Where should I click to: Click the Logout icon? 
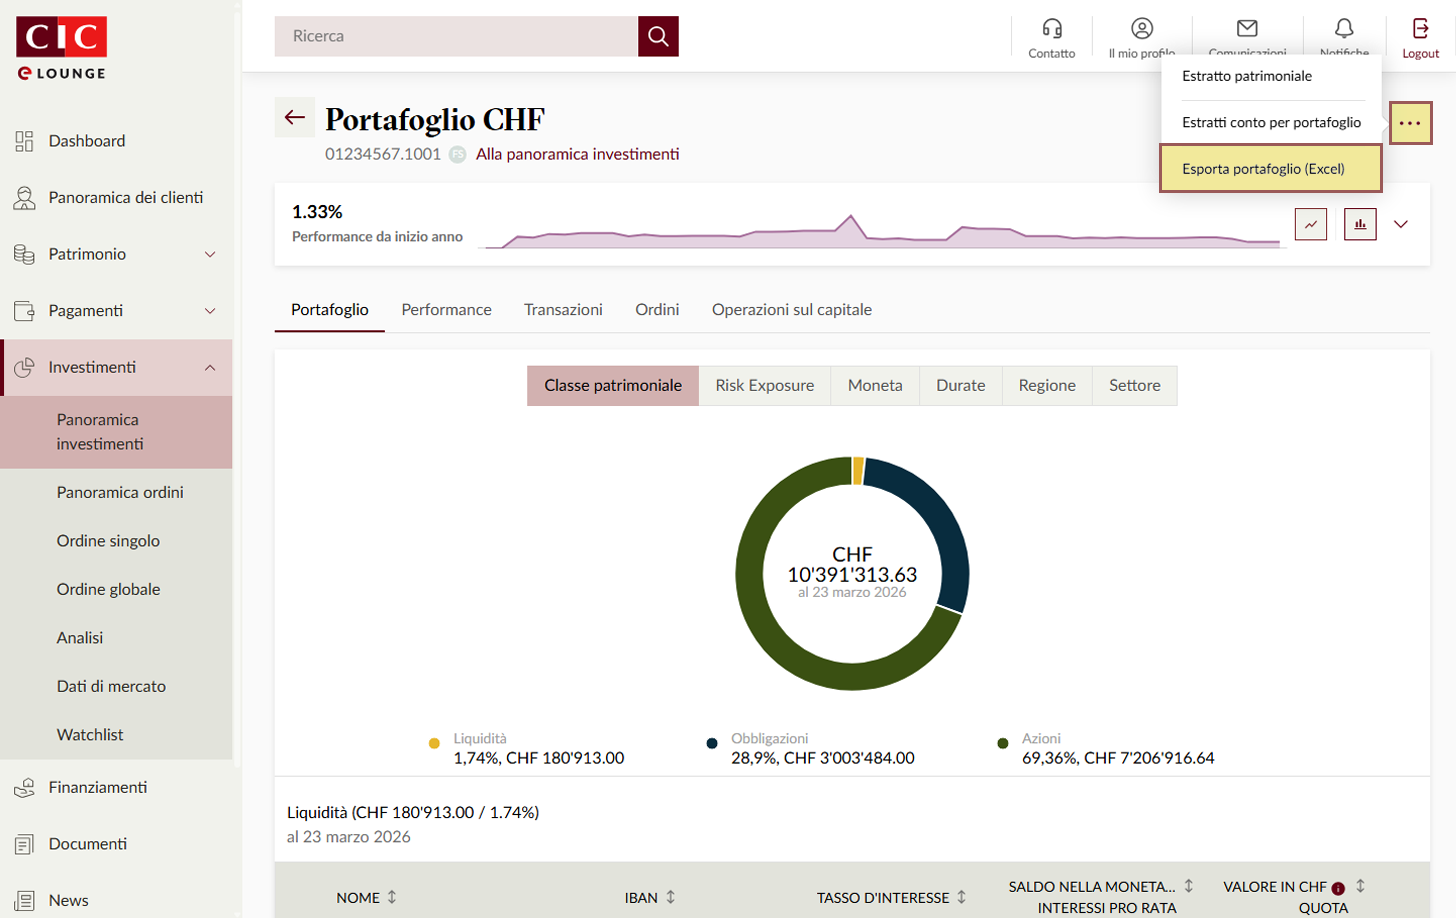[1420, 29]
